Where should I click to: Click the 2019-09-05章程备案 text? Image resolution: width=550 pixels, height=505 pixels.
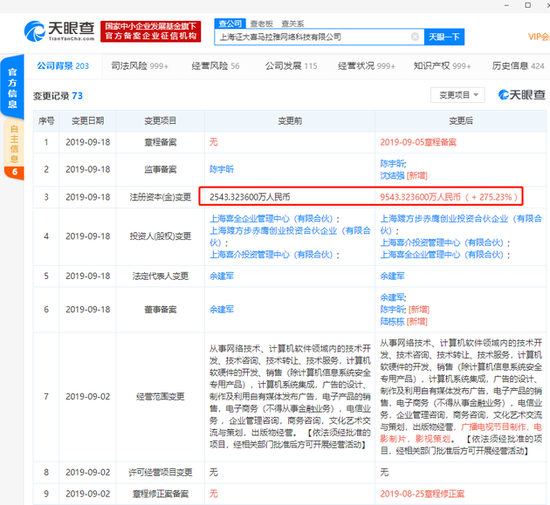coord(418,142)
